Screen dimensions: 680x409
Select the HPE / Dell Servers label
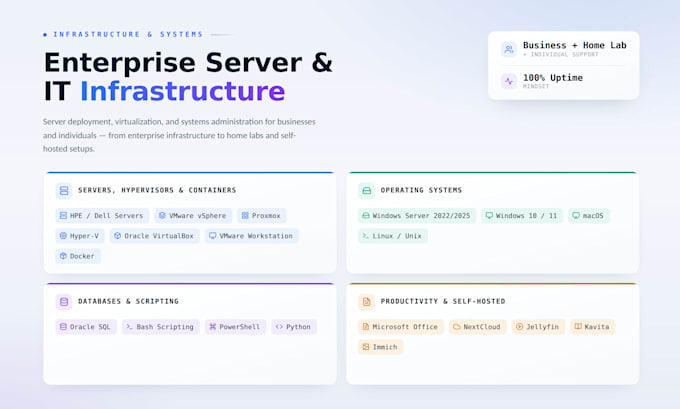click(106, 216)
